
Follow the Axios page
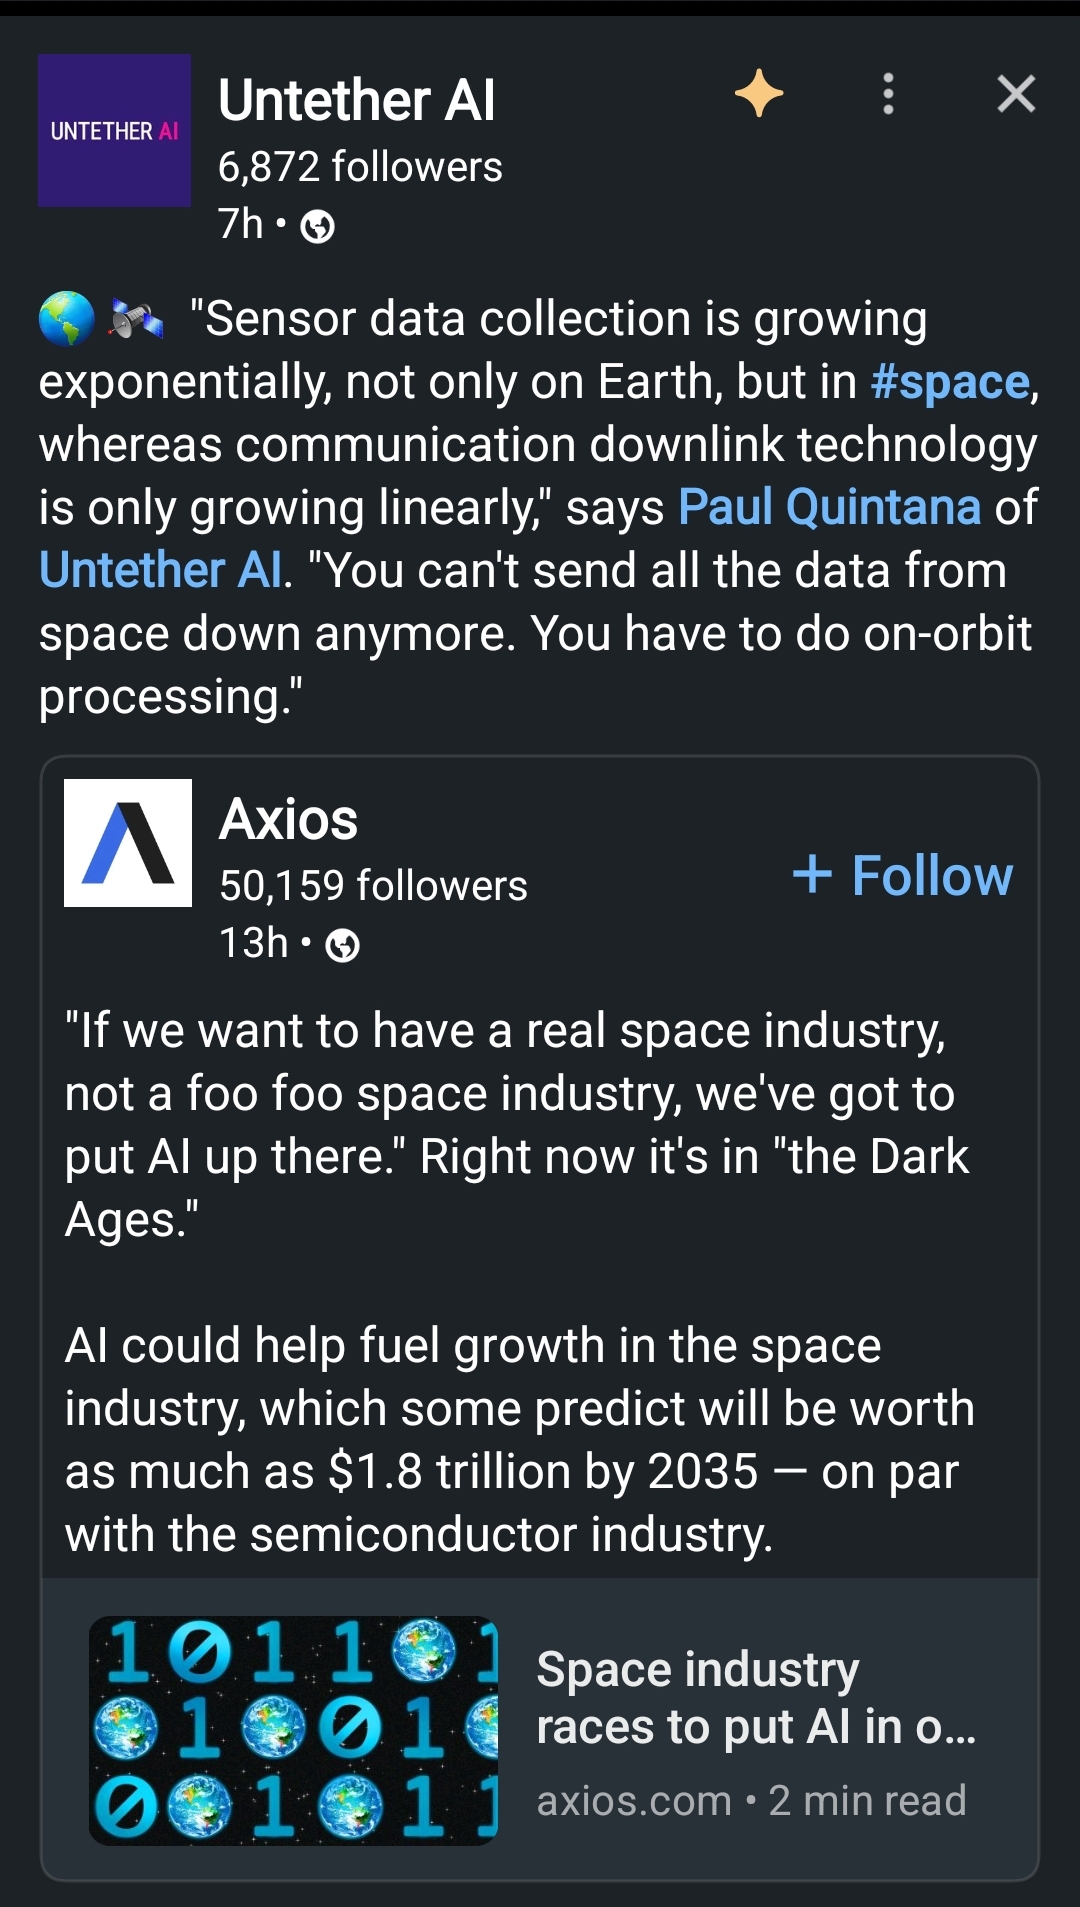click(902, 875)
